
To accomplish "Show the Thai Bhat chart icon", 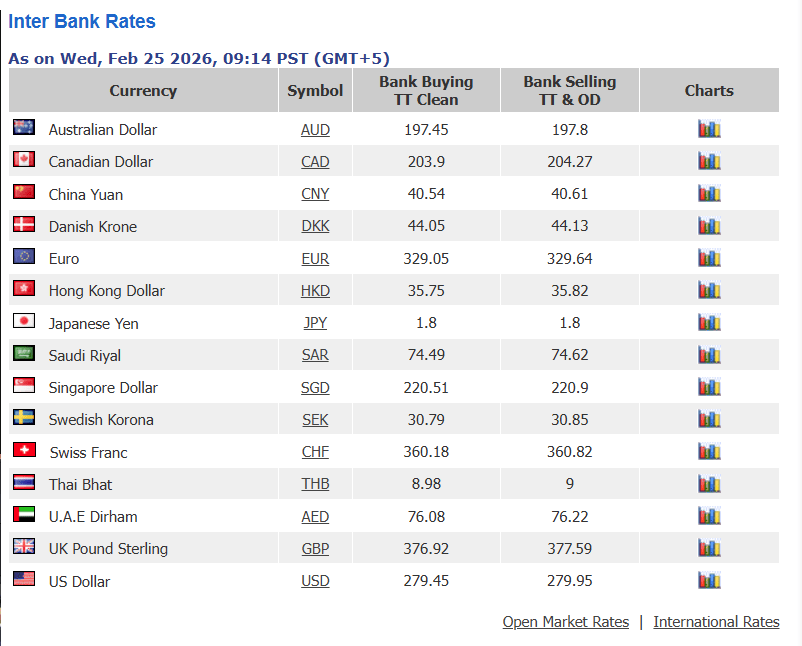I will pyautogui.click(x=709, y=483).
